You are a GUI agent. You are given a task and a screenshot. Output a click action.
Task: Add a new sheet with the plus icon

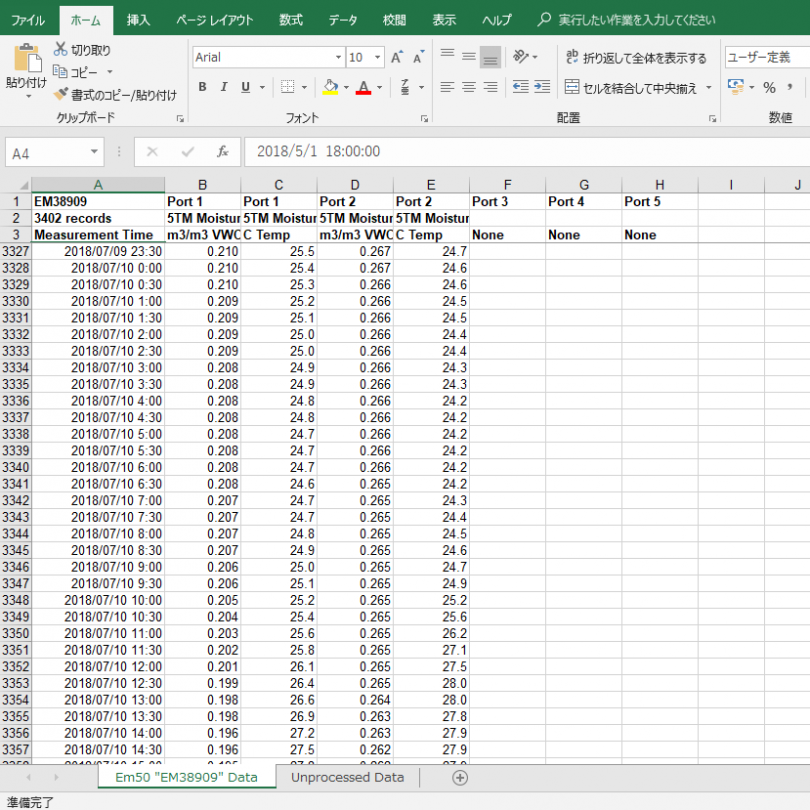coord(460,777)
